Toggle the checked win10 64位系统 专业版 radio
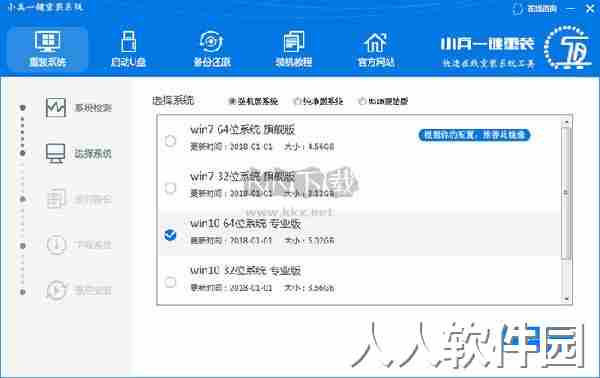This screenshot has width=600, height=378. pos(170,235)
